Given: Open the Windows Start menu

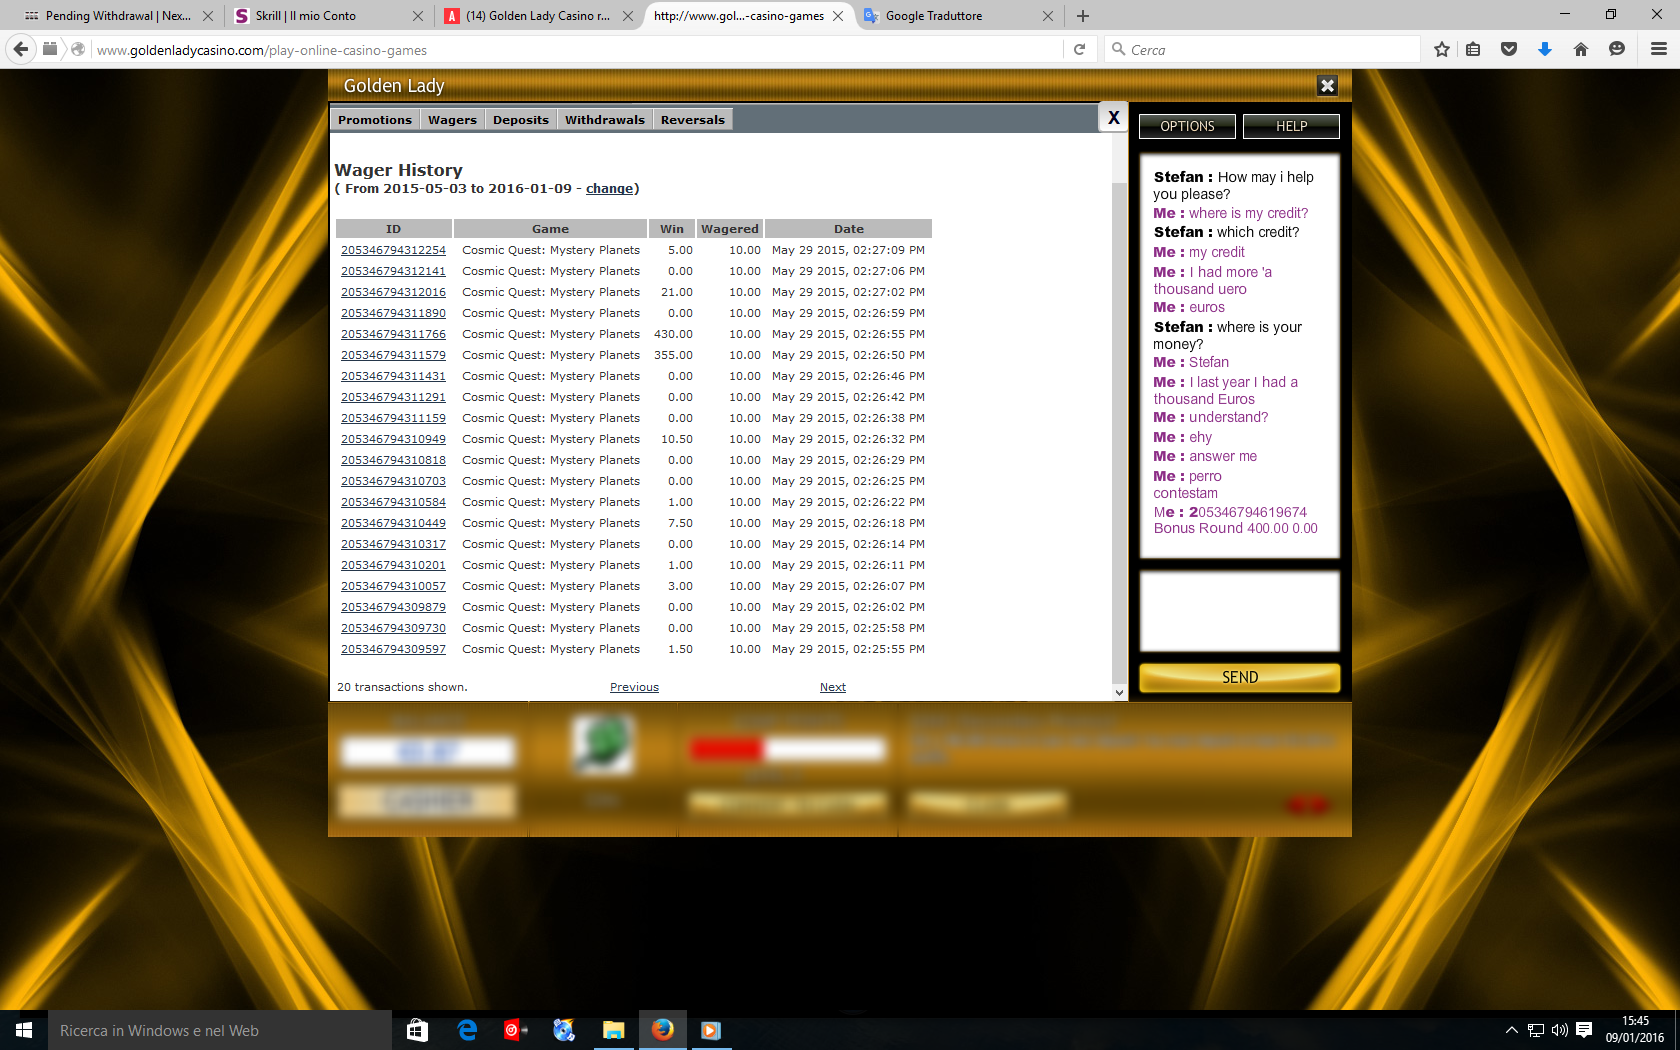Looking at the screenshot, I should tap(24, 1030).
